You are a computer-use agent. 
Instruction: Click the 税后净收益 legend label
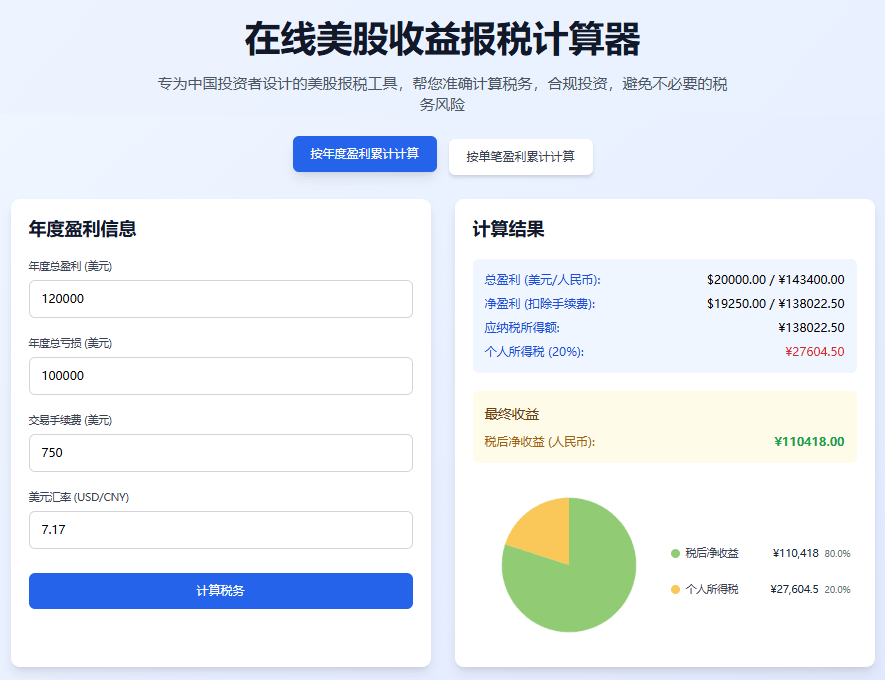tap(712, 553)
